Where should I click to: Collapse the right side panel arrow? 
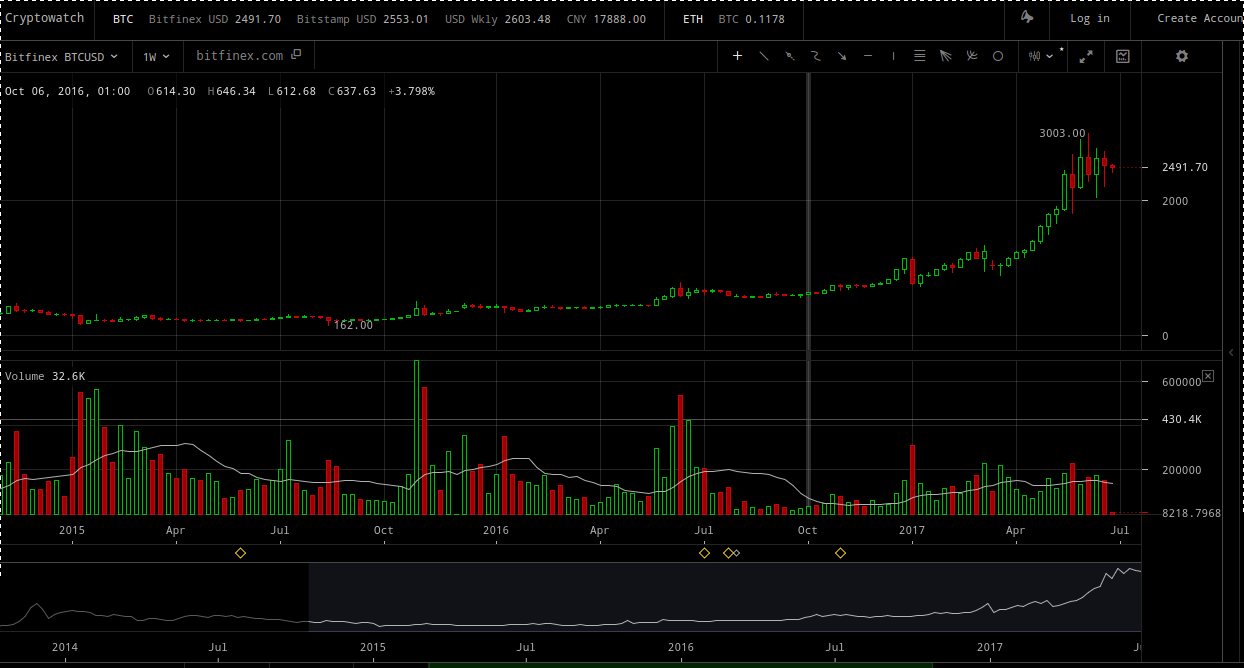[x=1230, y=353]
